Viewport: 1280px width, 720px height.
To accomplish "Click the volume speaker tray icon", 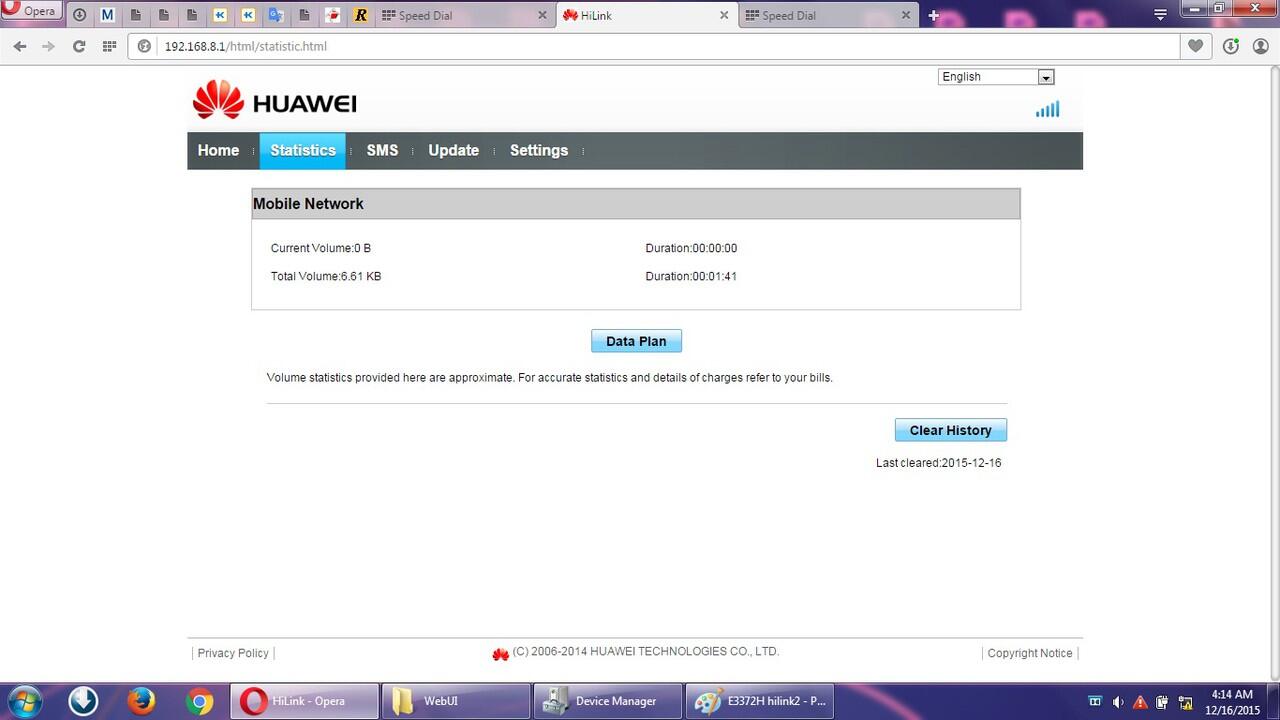I will click(1118, 702).
